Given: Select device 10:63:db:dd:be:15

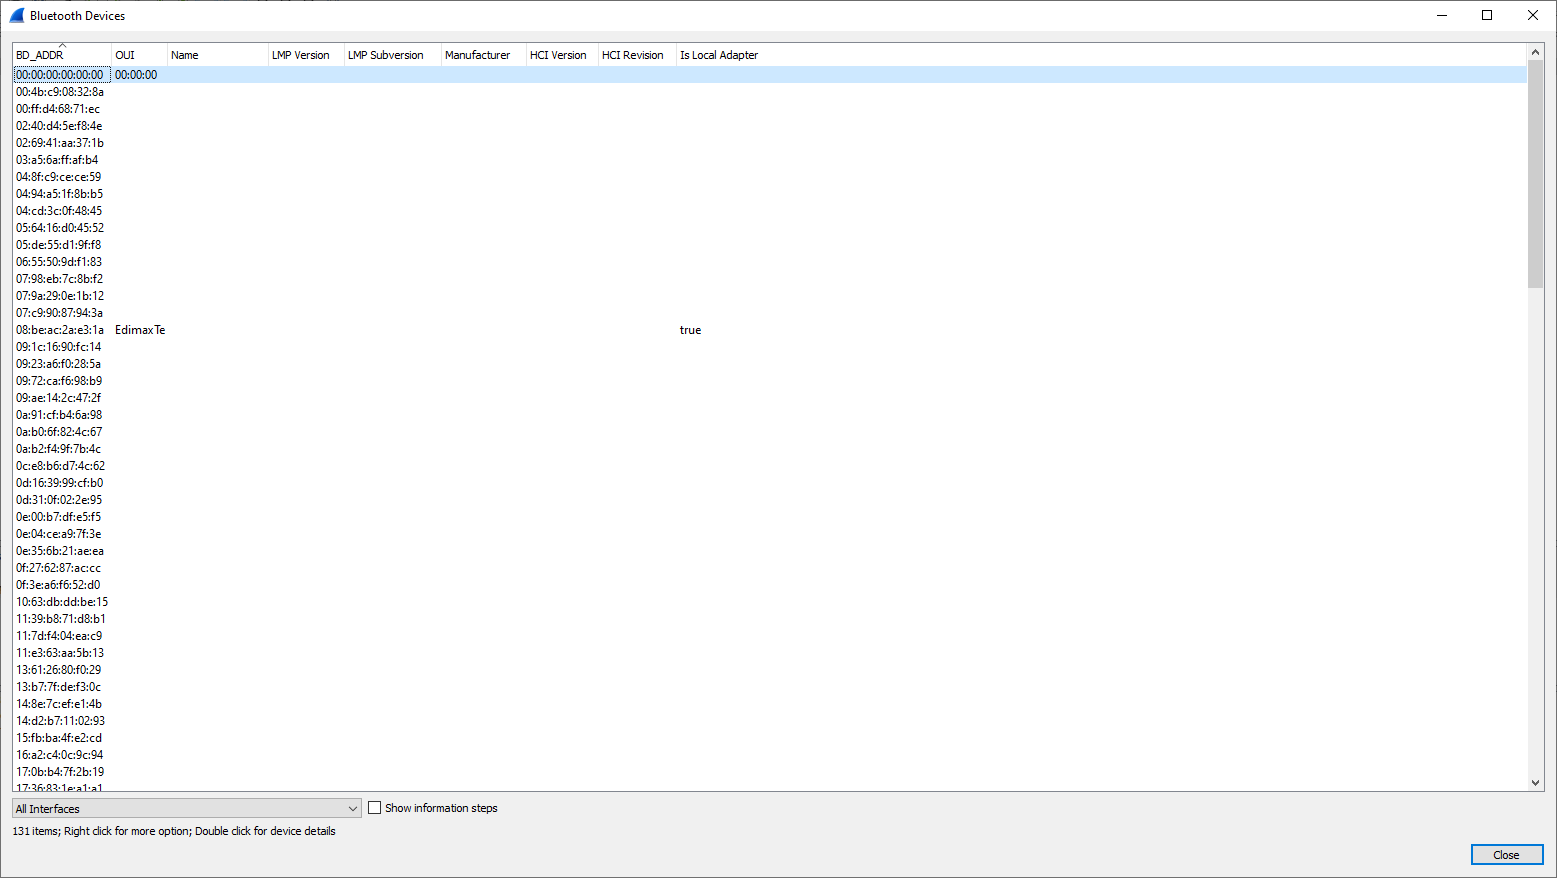Looking at the screenshot, I should tap(61, 602).
